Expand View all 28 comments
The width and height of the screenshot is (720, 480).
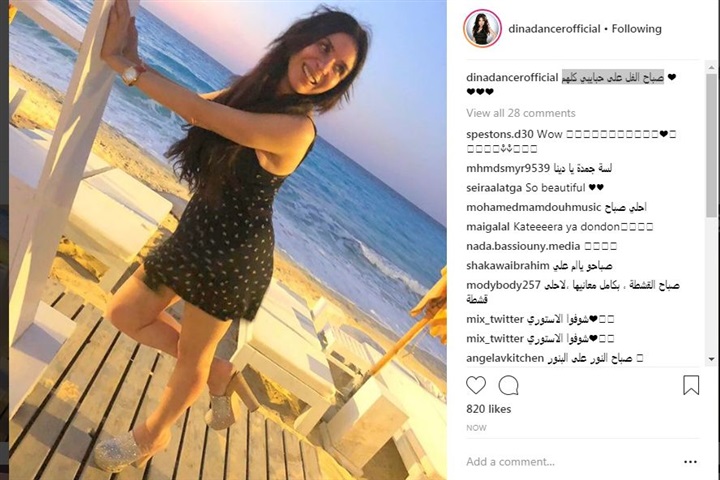point(521,113)
